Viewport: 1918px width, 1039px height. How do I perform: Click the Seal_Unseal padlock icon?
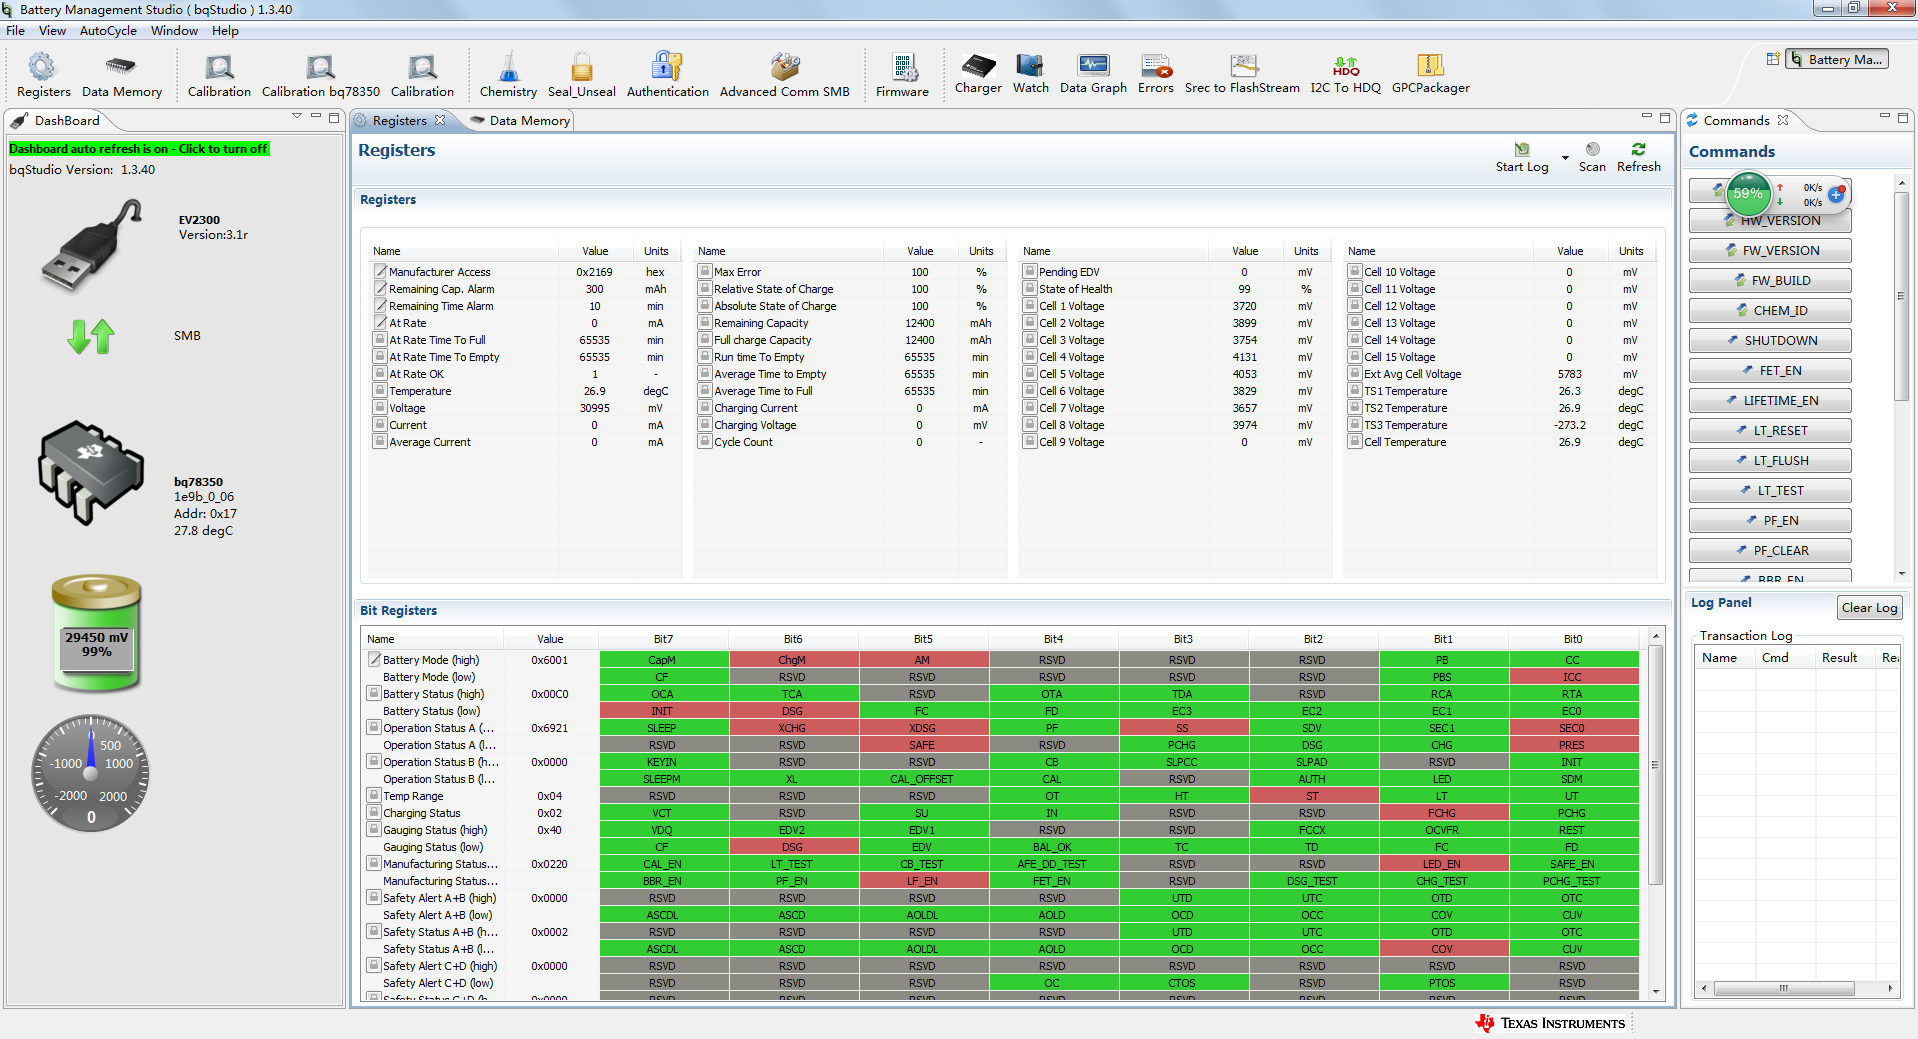tap(581, 69)
